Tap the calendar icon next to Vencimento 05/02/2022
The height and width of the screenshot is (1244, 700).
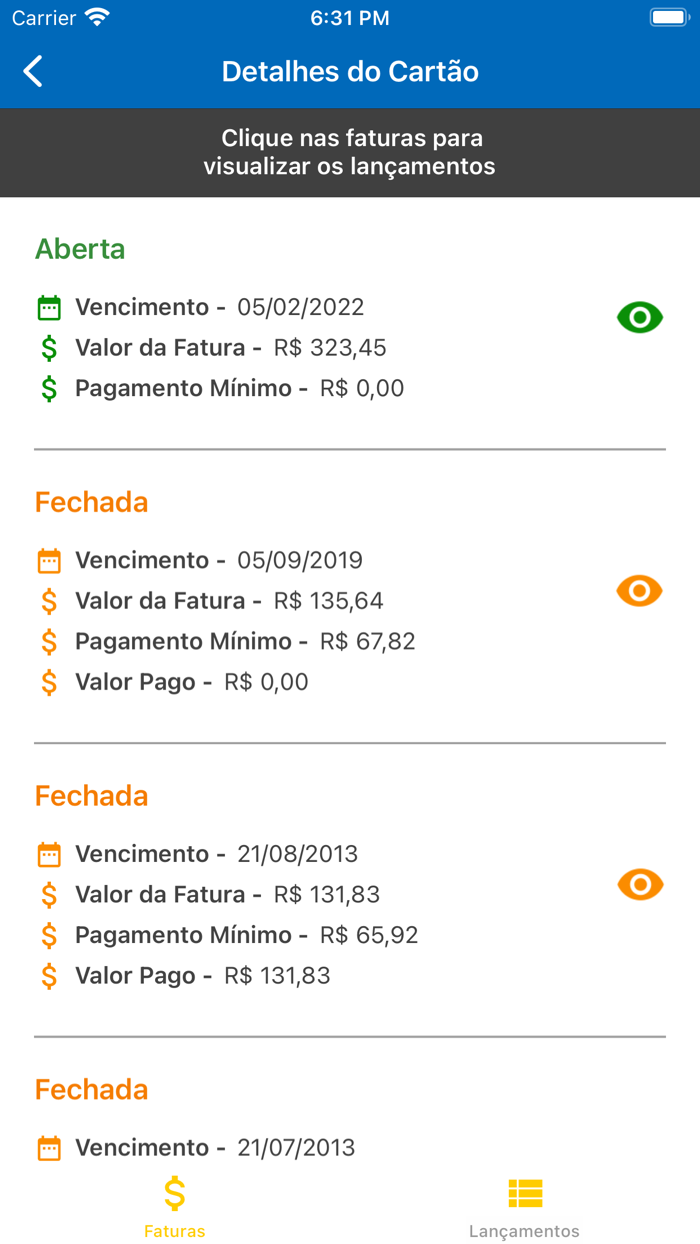(47, 307)
